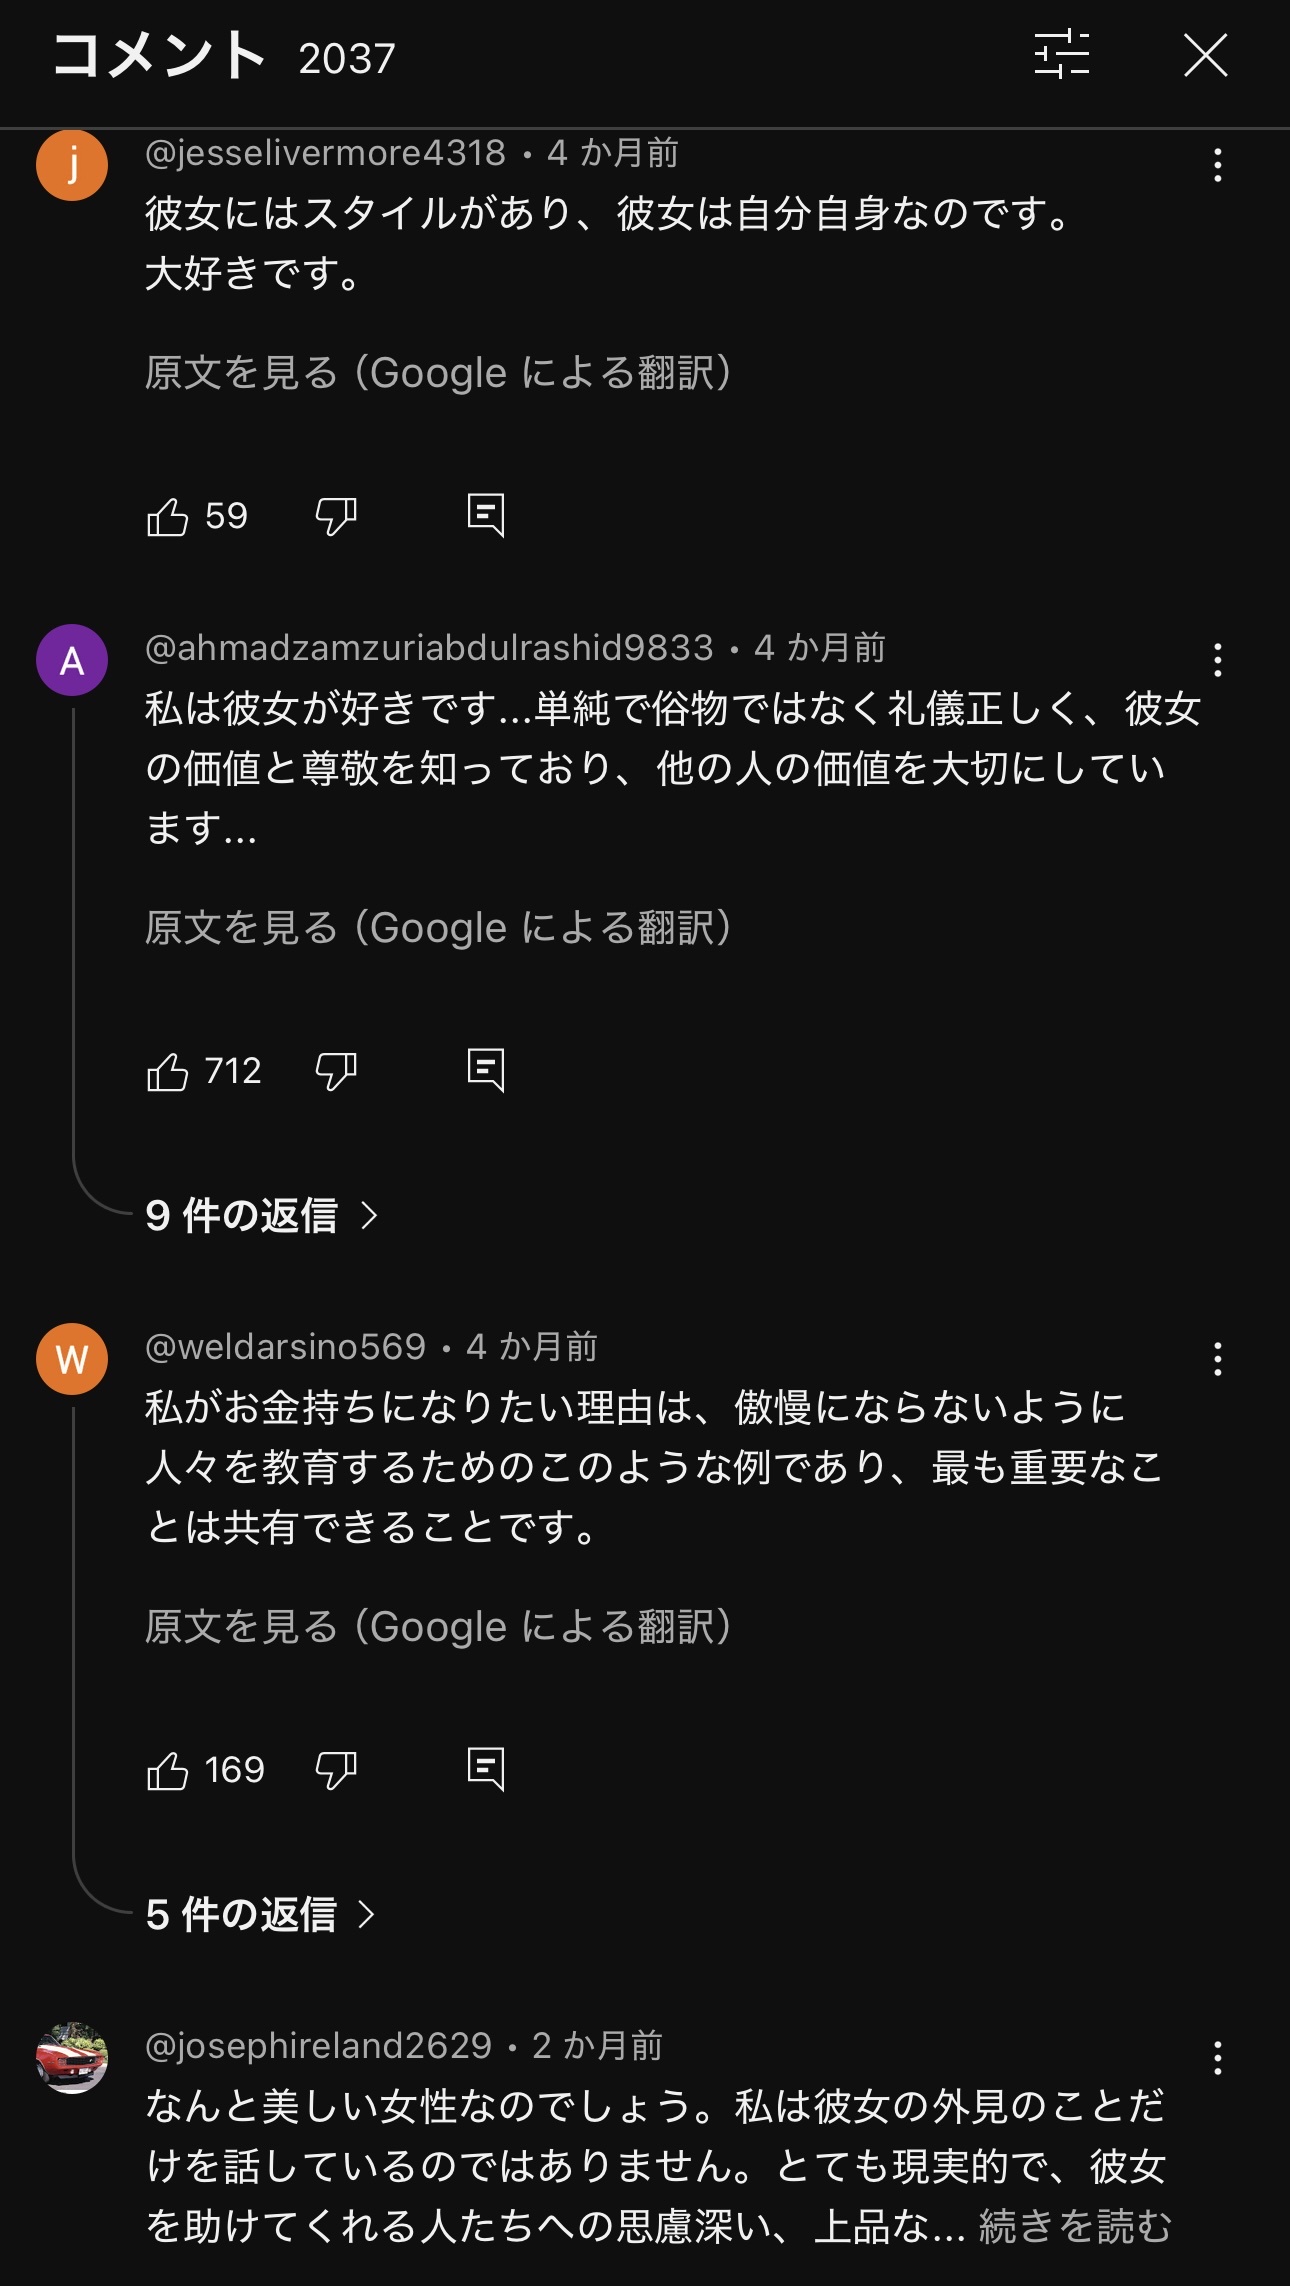Open more options for @weldarsino569 comment
The width and height of the screenshot is (1290, 2286).
point(1217,1360)
